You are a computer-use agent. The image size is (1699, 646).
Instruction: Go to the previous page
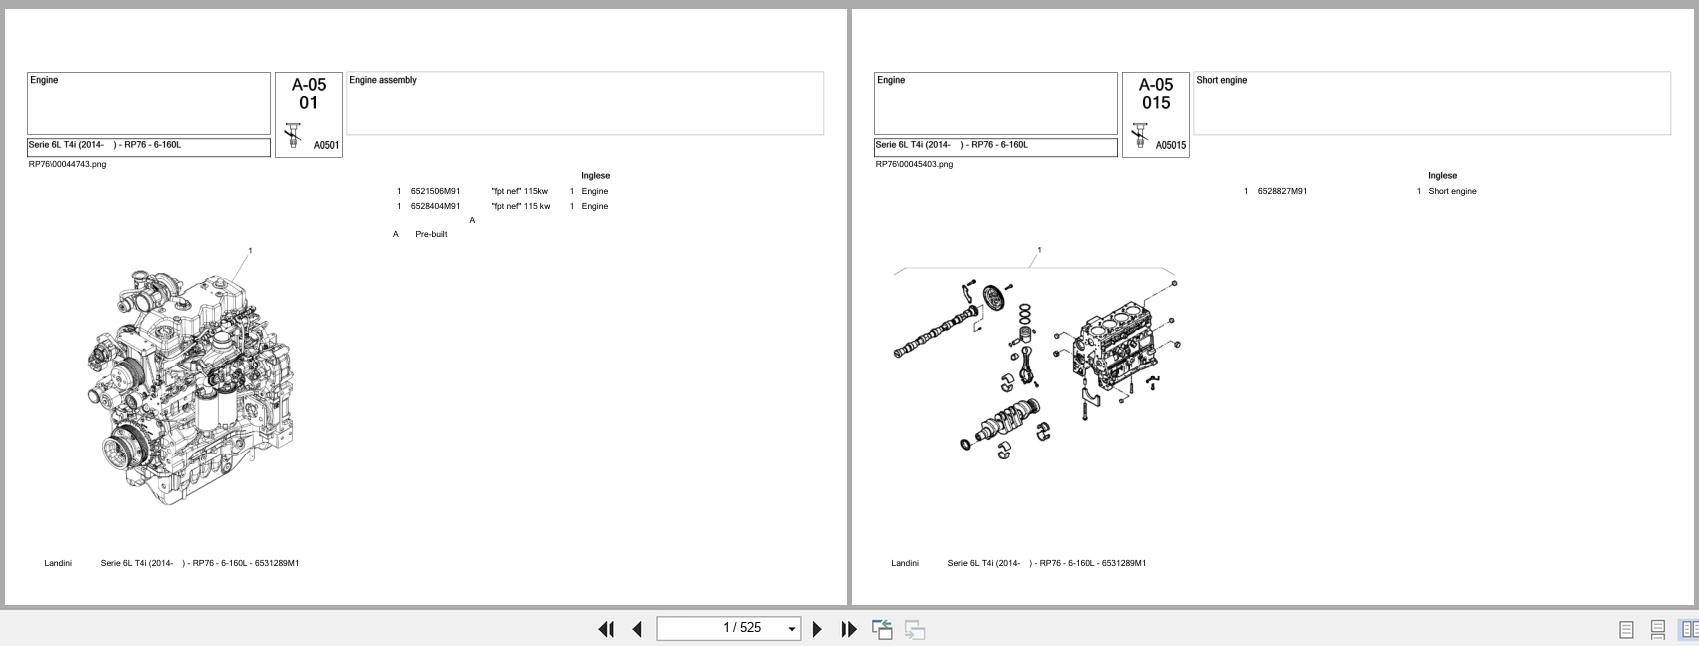pos(637,629)
